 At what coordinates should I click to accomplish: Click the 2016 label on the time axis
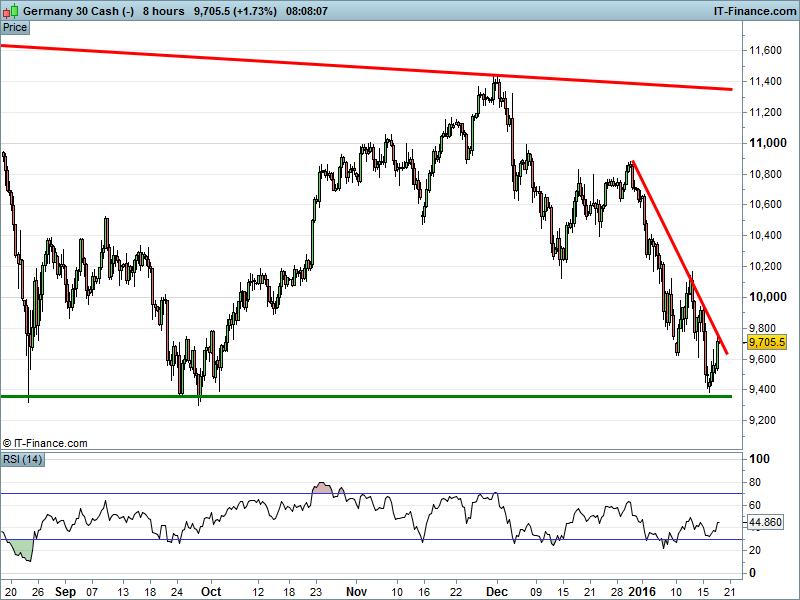640,591
